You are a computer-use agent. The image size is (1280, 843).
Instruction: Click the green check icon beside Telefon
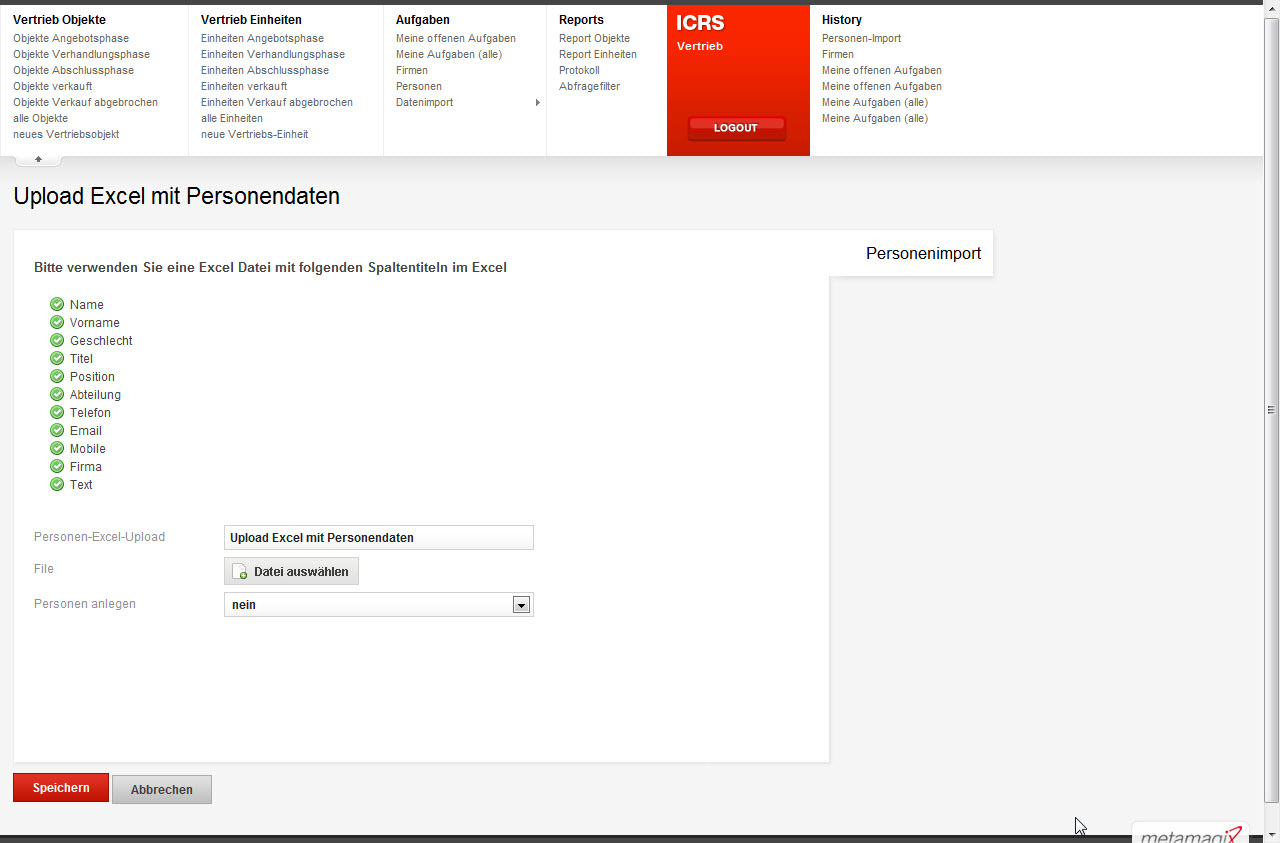(x=57, y=412)
